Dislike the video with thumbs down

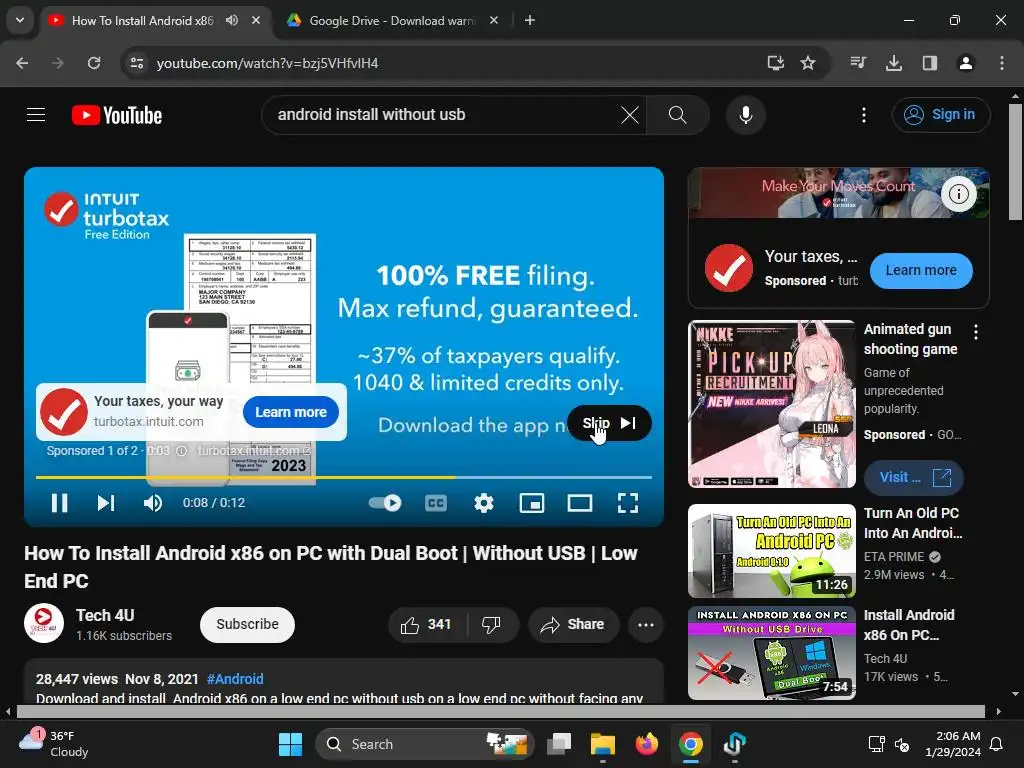coord(491,625)
